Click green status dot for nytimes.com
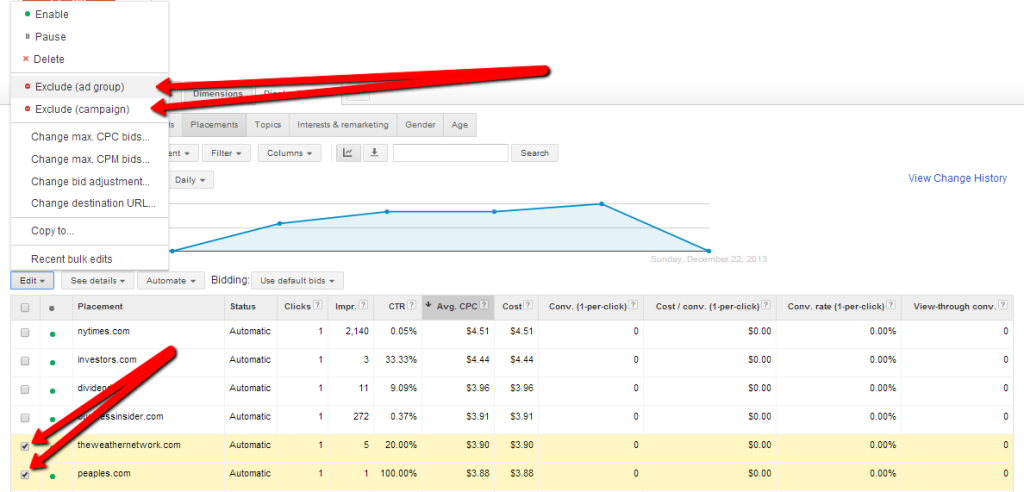 coord(52,335)
